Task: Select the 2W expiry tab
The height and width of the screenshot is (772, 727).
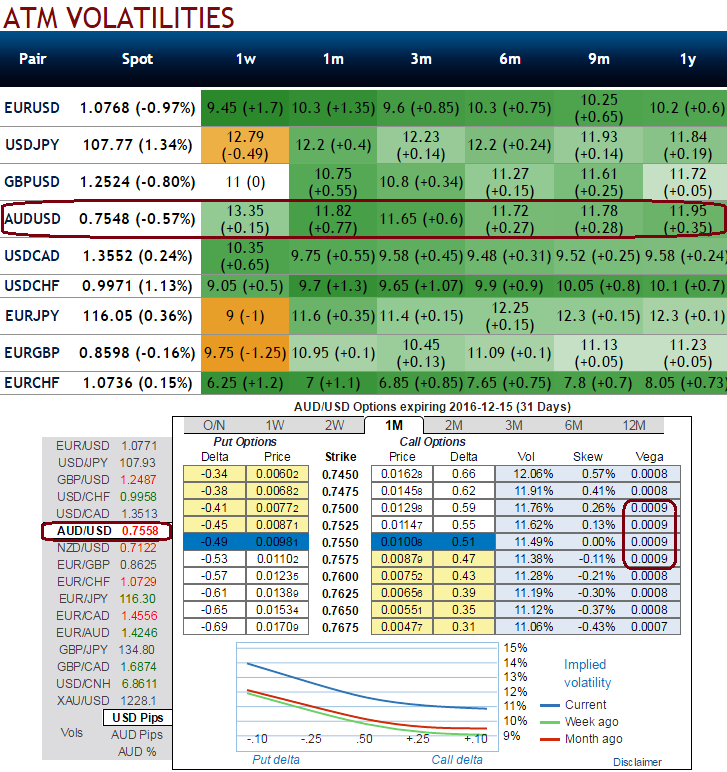Action: click(334, 425)
